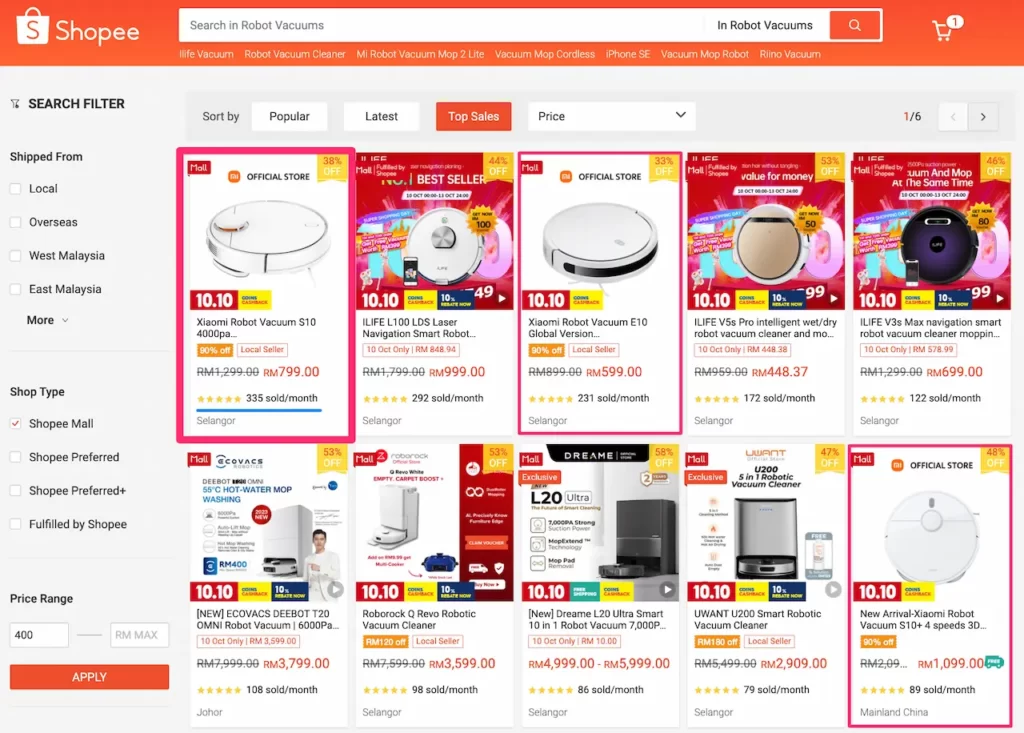The image size is (1024, 733).
Task: Expand More shipped-from locations
Action: (47, 320)
